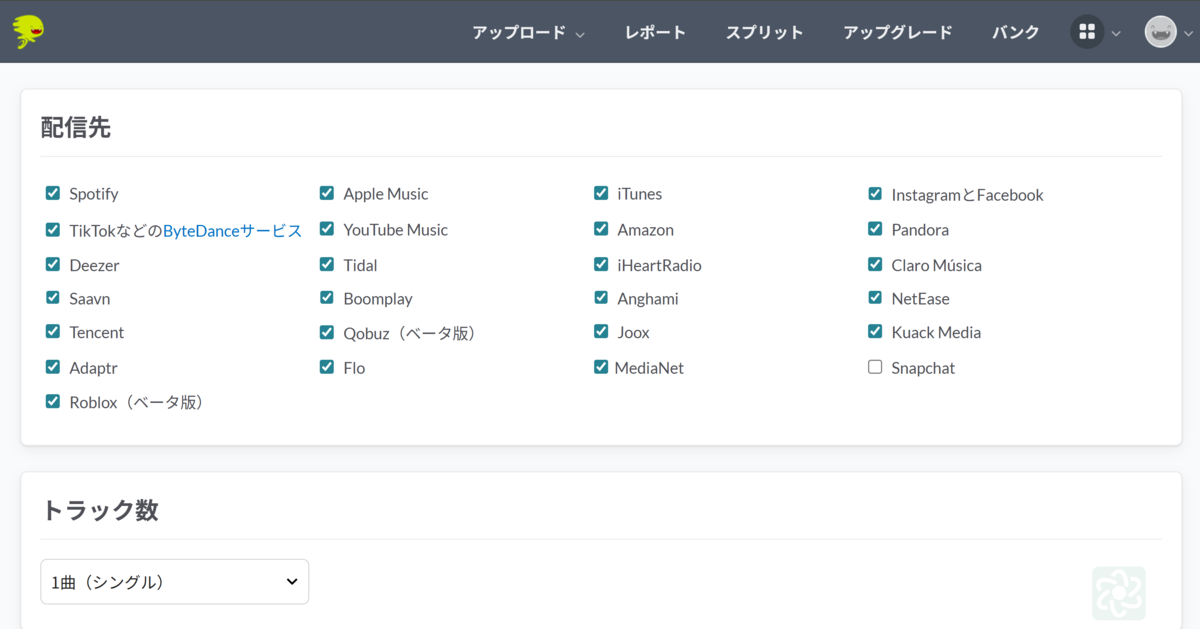Expand the アップロード menu
Image resolution: width=1200 pixels, height=629 pixels.
coord(529,32)
